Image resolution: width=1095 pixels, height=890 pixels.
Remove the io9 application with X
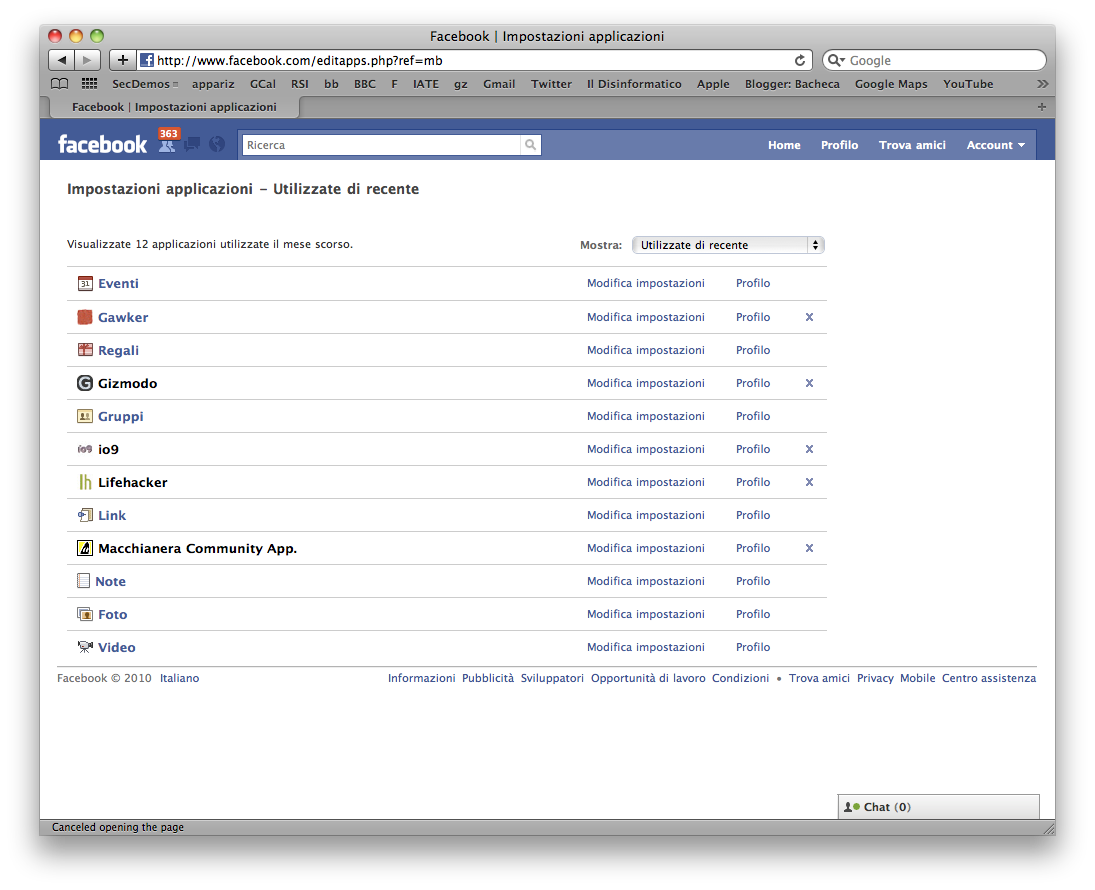click(809, 449)
